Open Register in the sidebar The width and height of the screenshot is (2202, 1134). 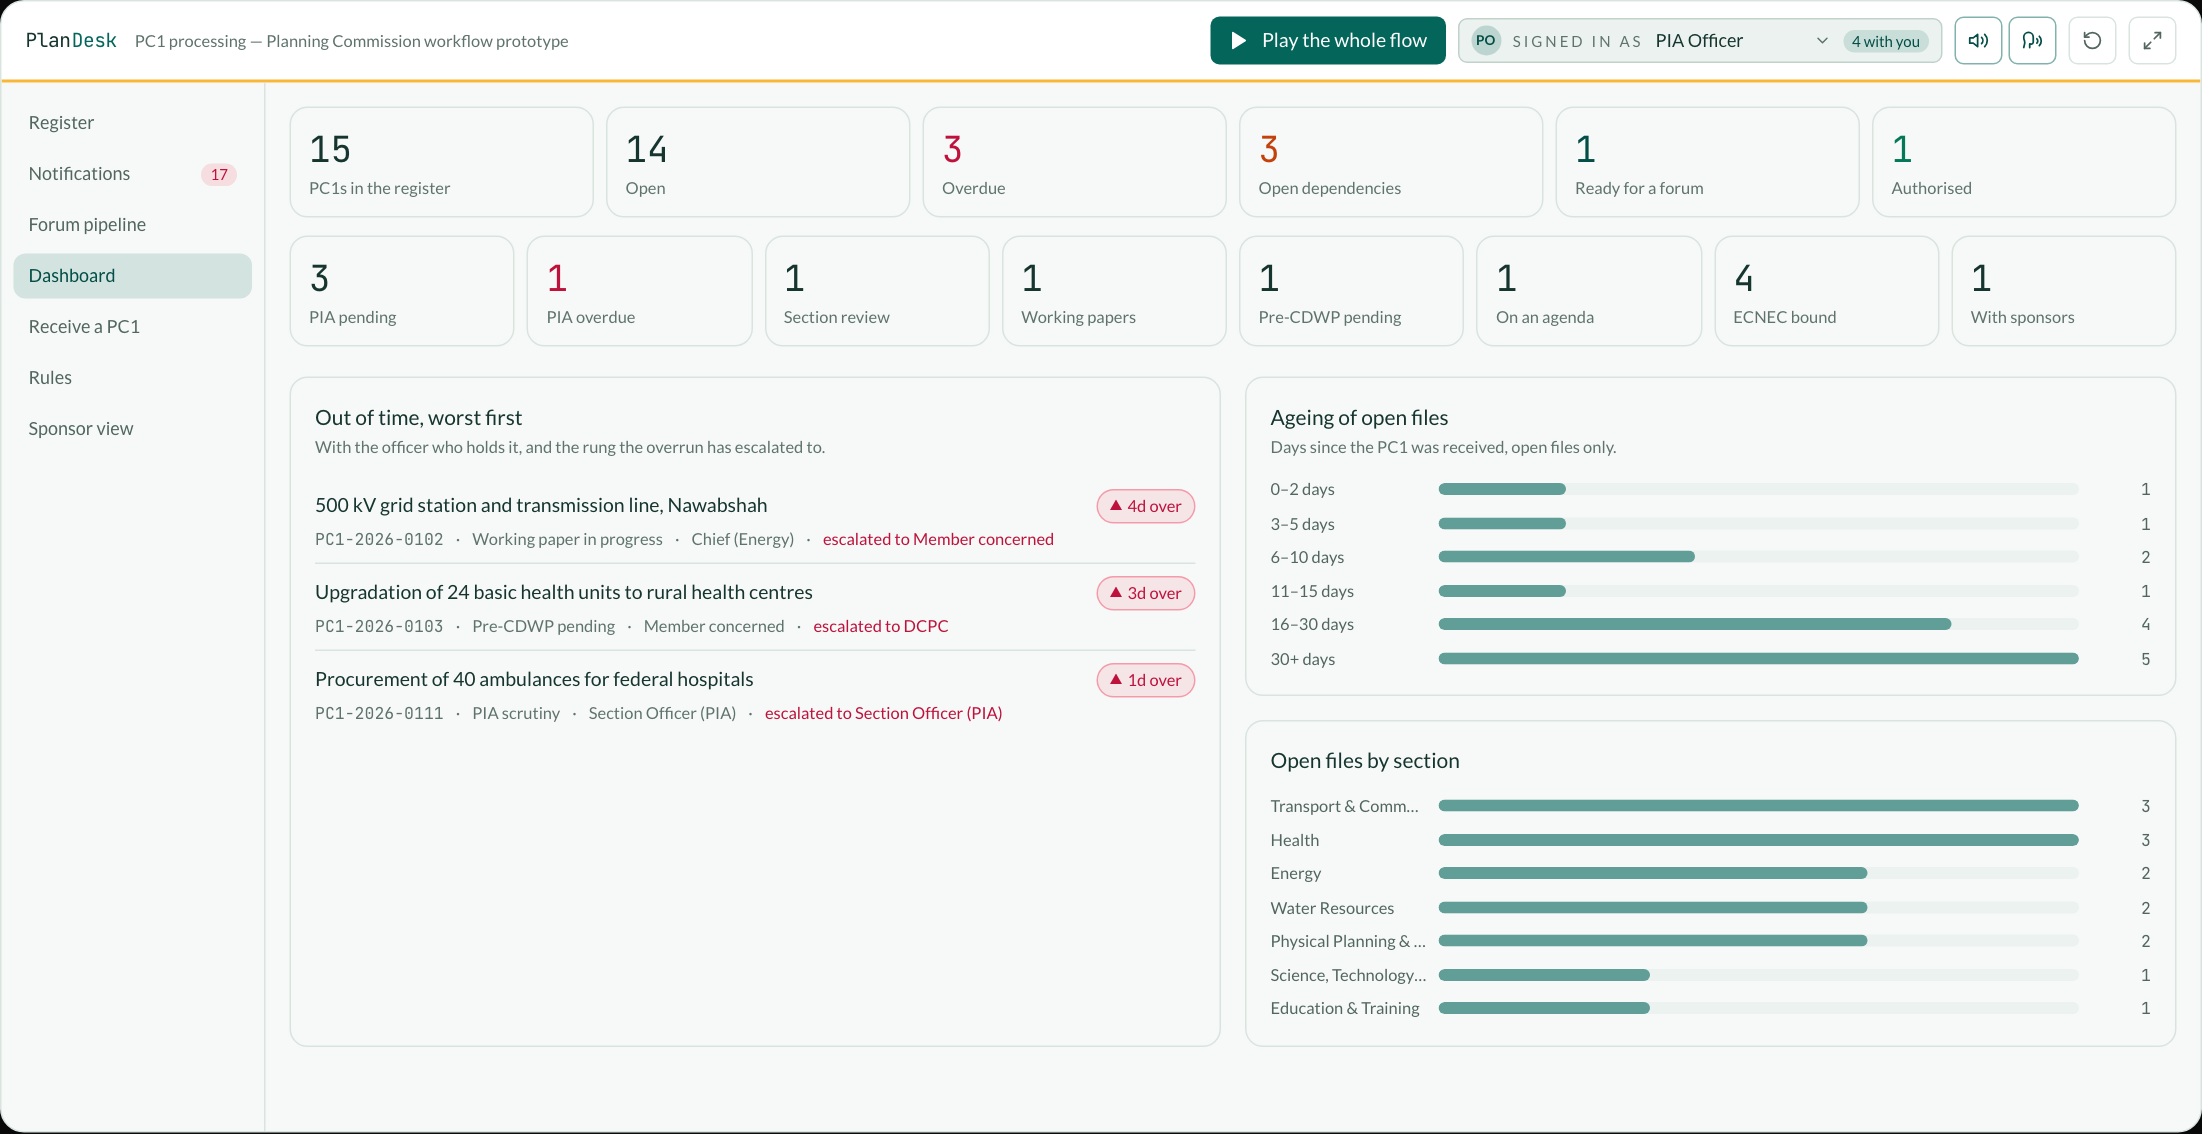tap(132, 123)
